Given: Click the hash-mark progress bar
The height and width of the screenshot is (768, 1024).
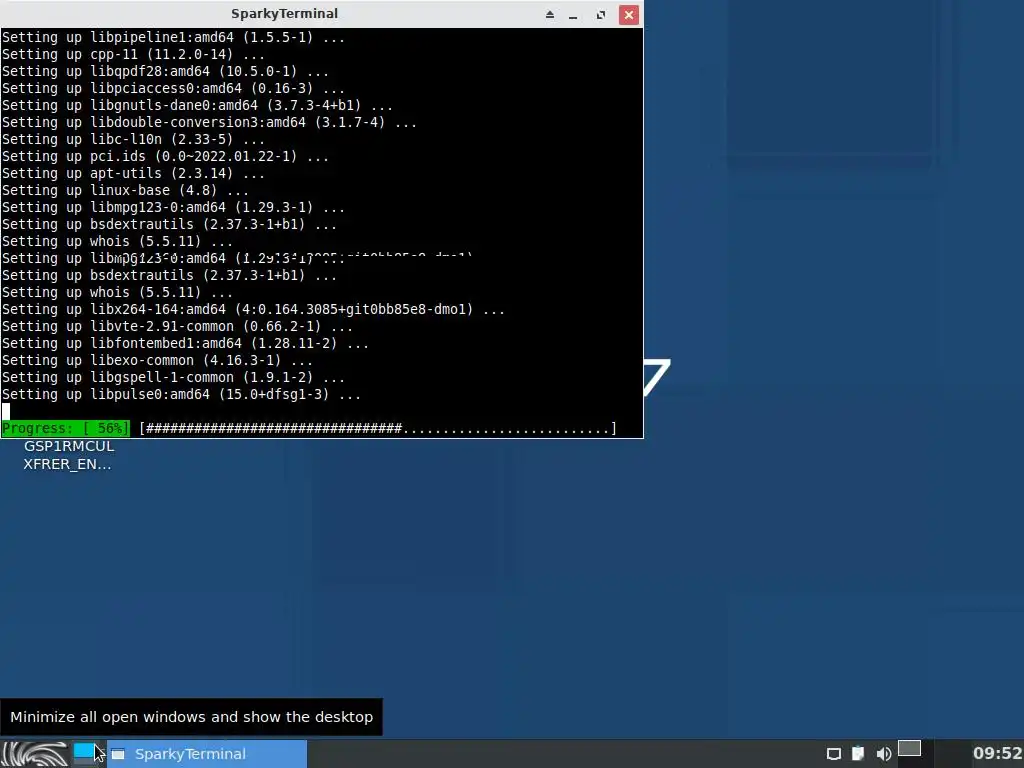Looking at the screenshot, I should point(378,428).
